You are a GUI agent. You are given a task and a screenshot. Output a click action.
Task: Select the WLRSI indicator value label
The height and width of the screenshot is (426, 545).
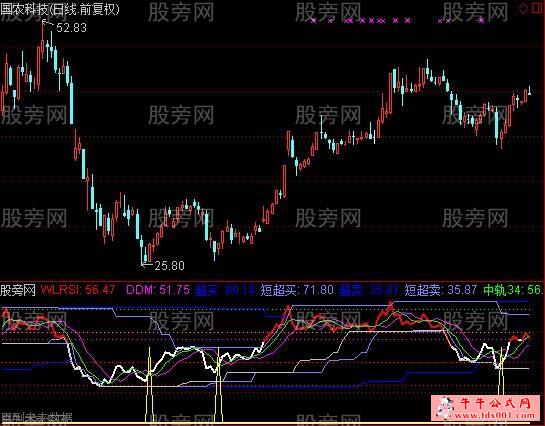(x=78, y=290)
